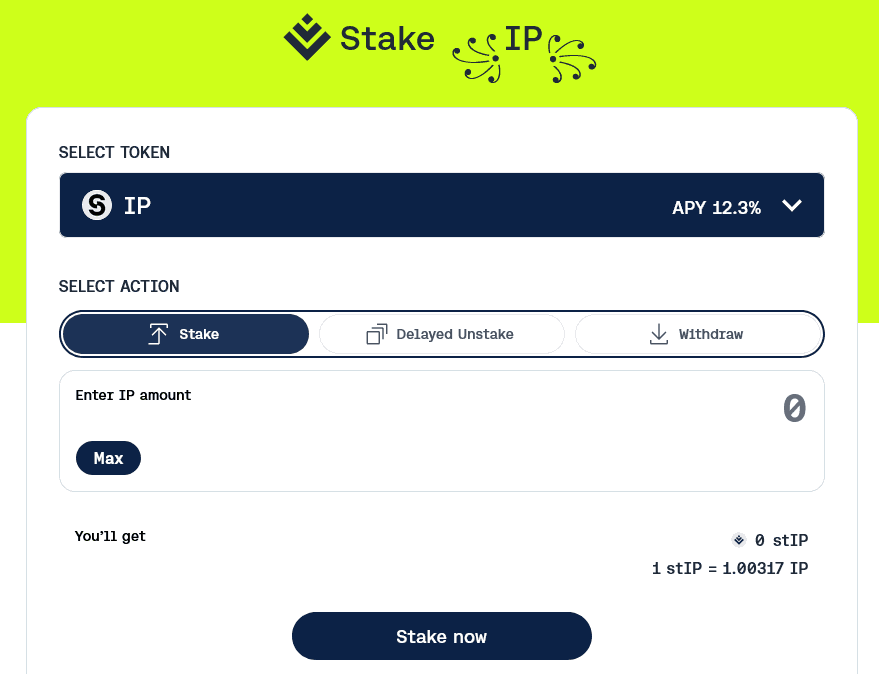Click the decorative swirl right of IP title
Viewport: 879px width, 674px height.
[572, 59]
